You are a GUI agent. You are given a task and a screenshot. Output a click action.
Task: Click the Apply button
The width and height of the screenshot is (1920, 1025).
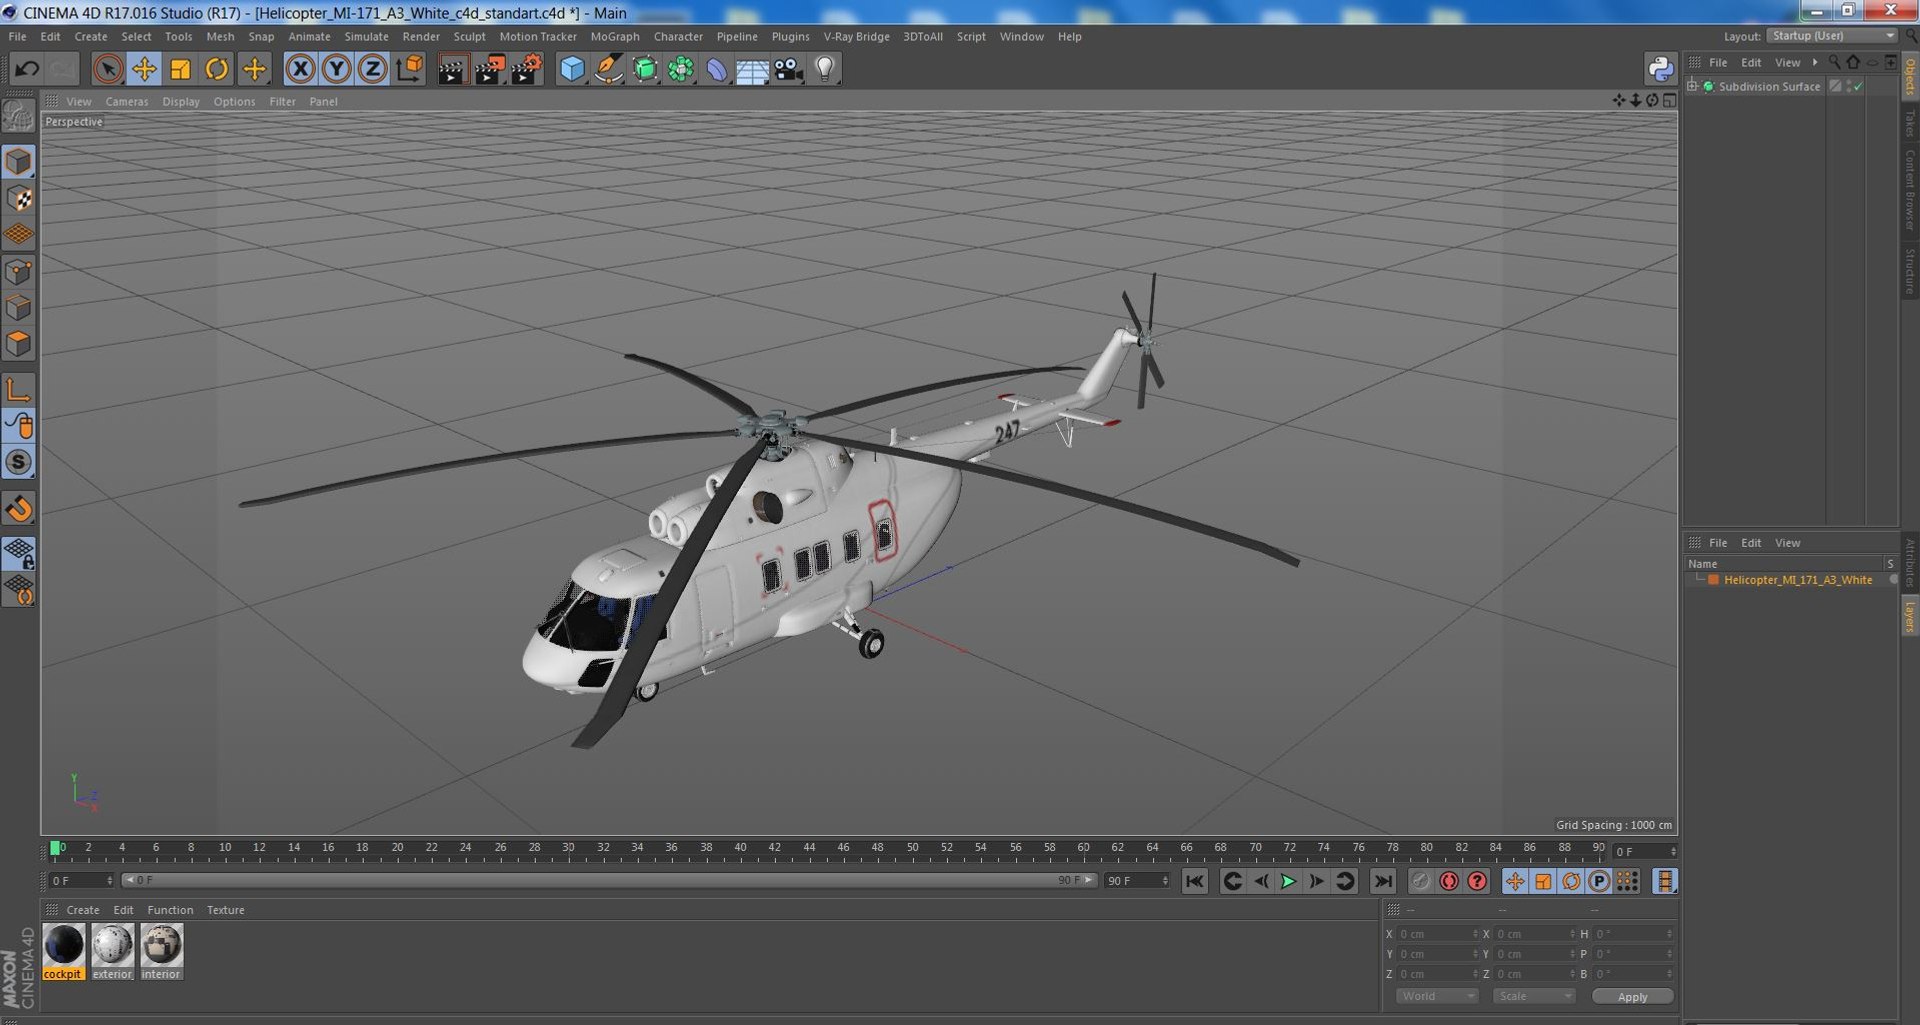point(1632,997)
